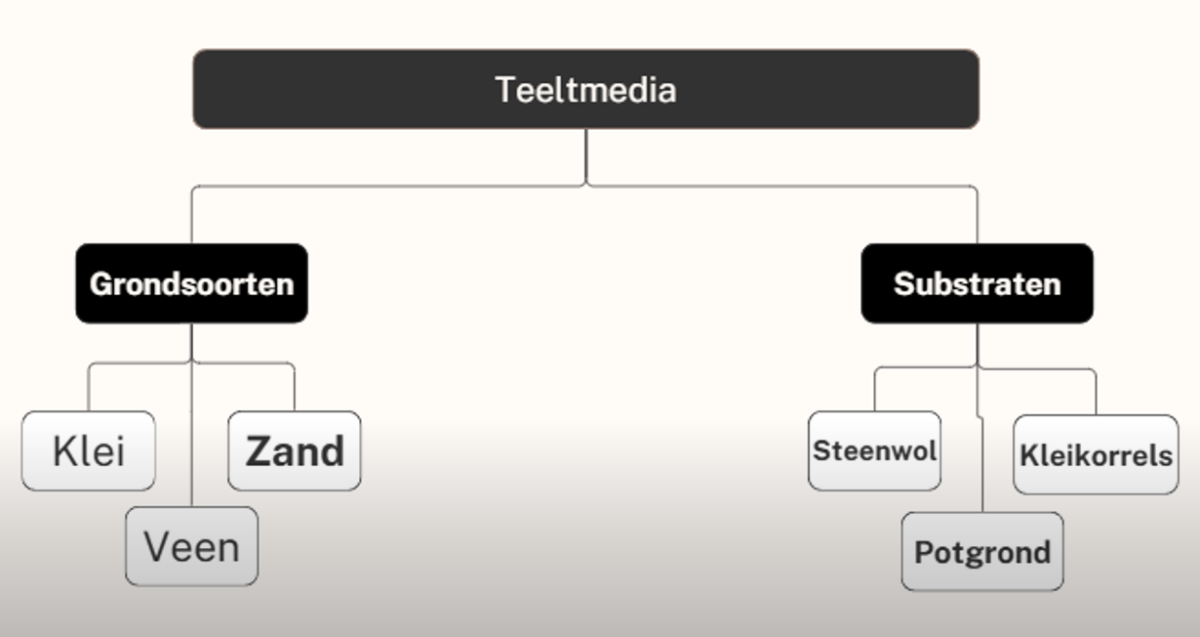This screenshot has height=637, width=1200.
Task: Select the horizontal branch line under Teeltmedia
Action: [400, 186]
